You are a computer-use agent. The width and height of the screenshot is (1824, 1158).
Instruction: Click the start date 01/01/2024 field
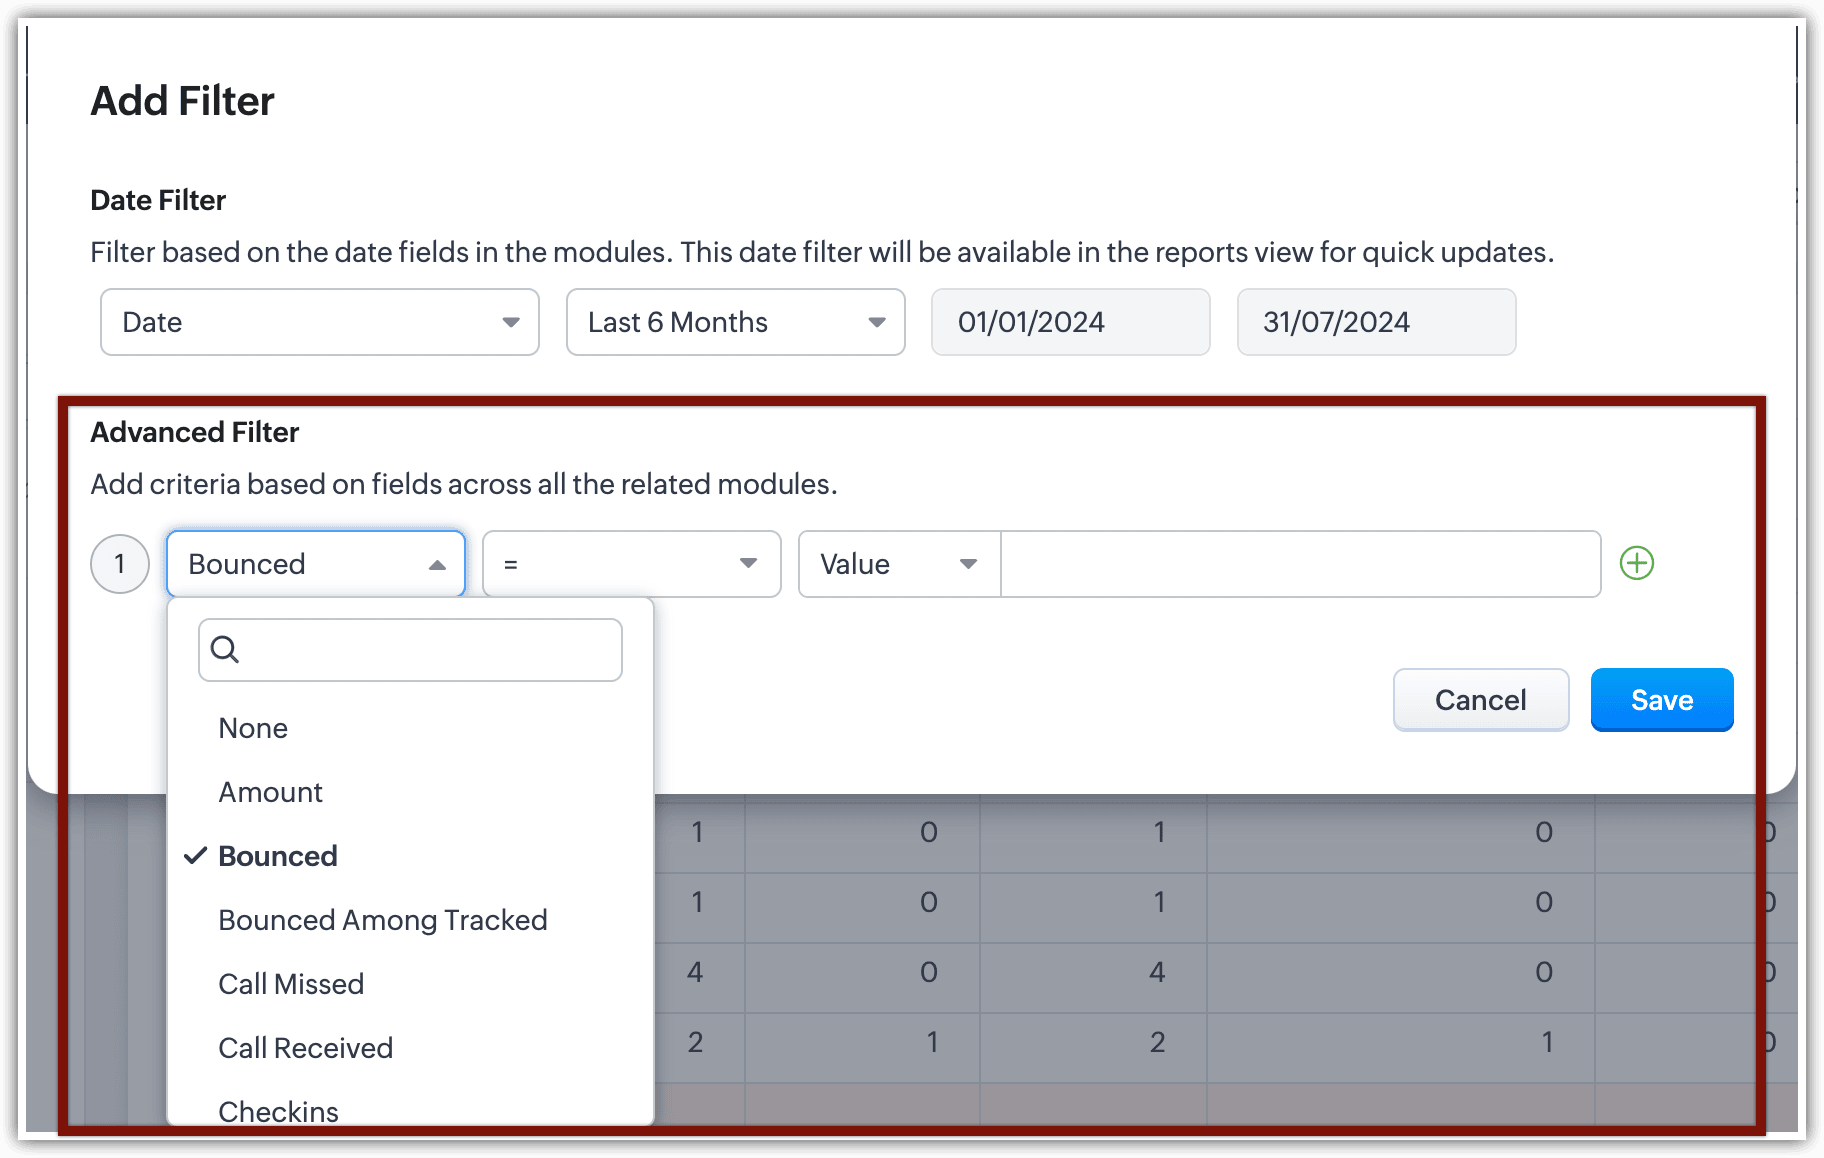pyautogui.click(x=1070, y=322)
